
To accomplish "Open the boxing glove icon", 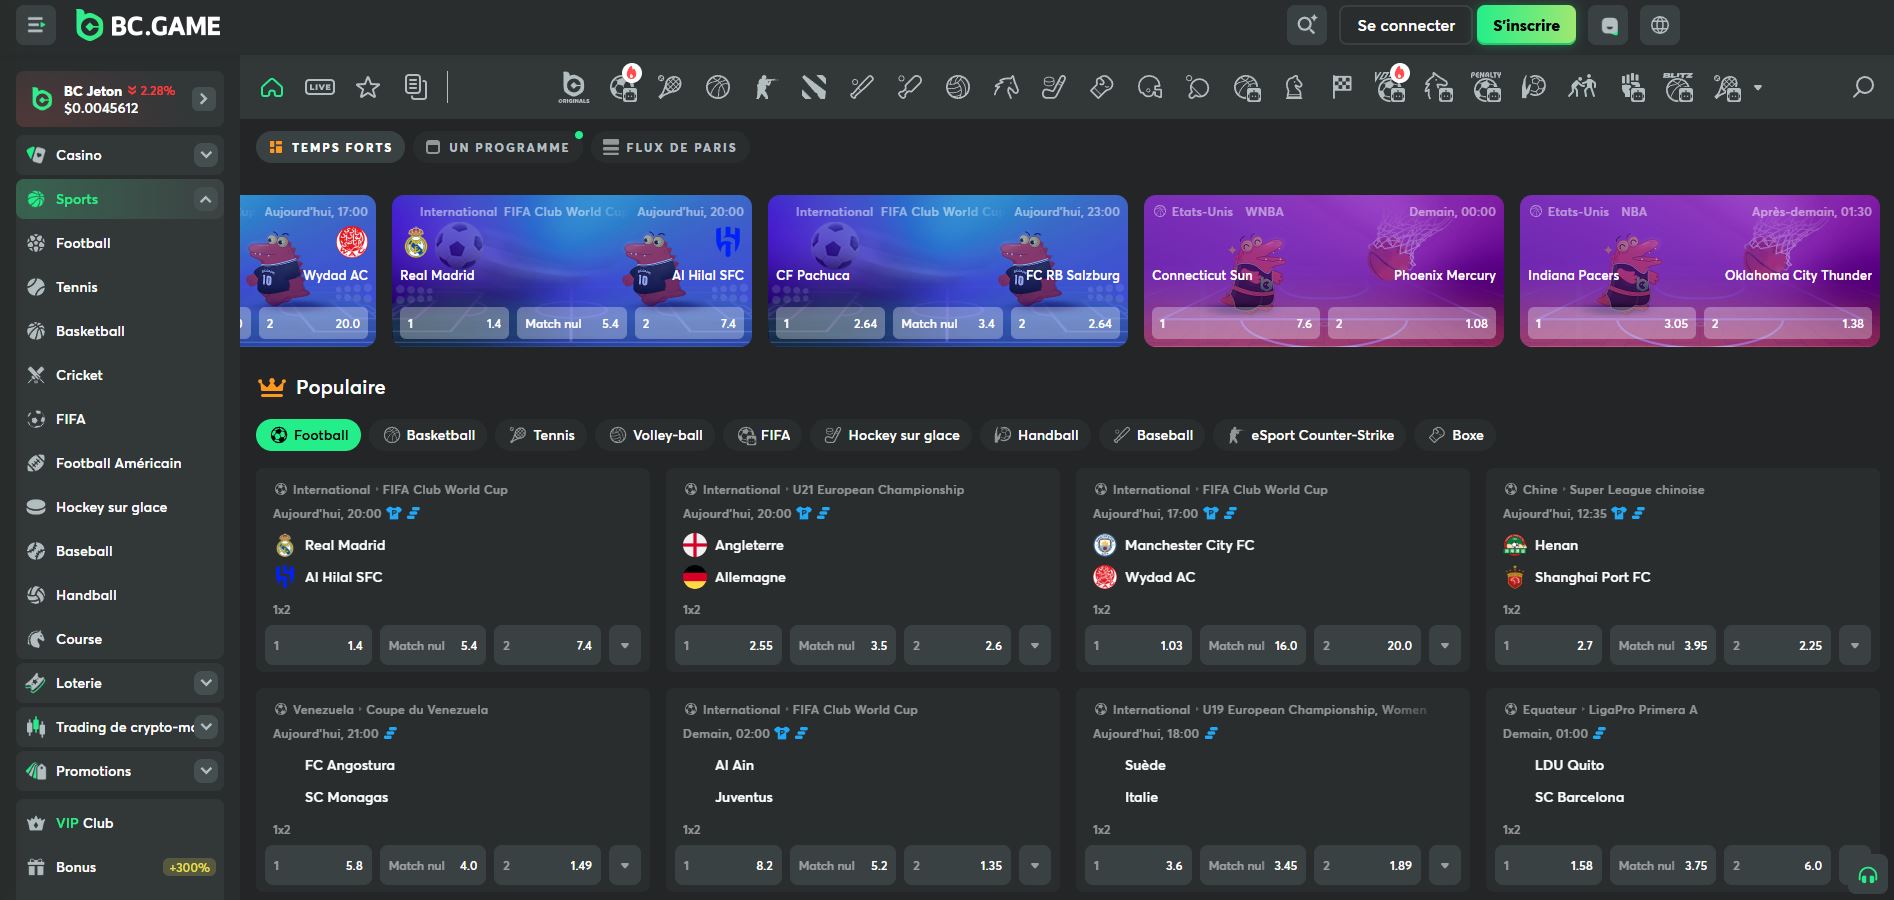I will click(1102, 87).
